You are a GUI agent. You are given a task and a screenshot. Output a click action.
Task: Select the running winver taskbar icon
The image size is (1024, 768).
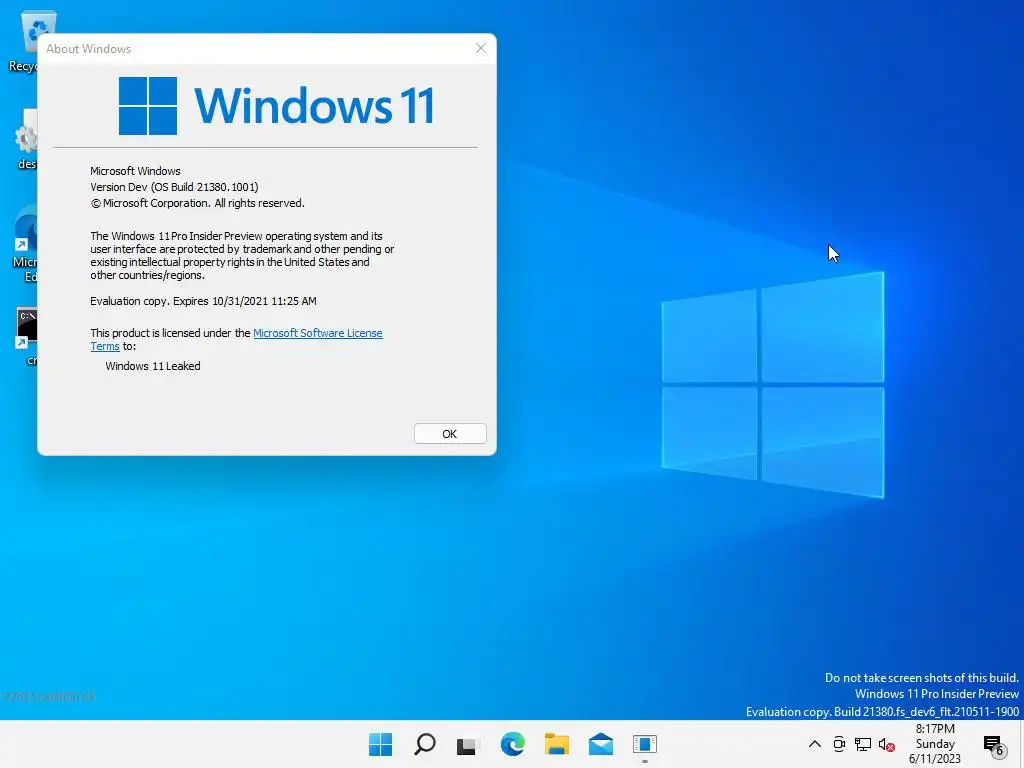pos(645,744)
